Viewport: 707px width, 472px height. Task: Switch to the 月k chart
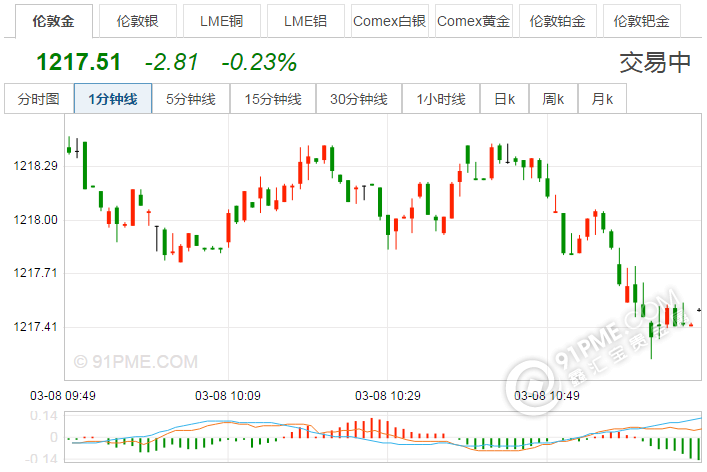click(x=602, y=99)
